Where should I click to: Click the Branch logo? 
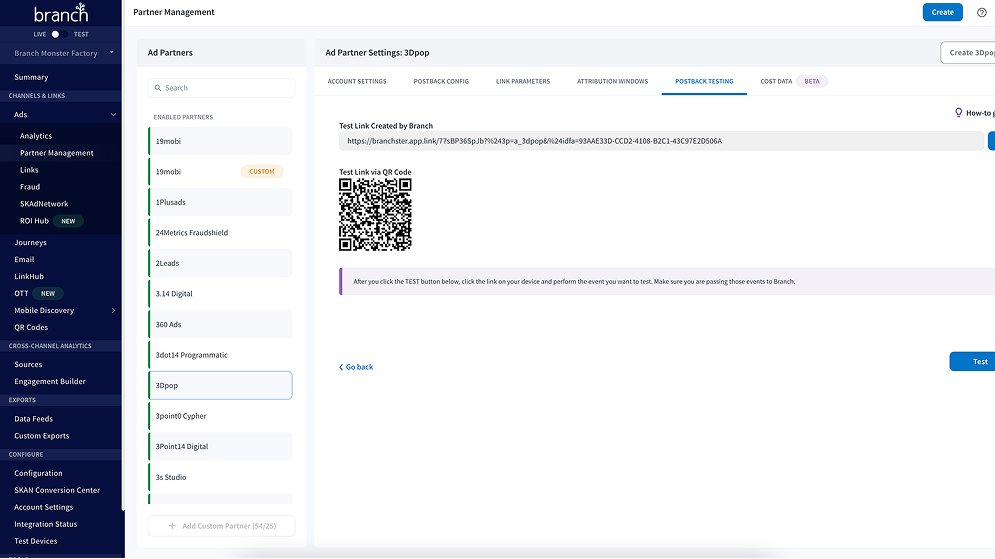61,13
